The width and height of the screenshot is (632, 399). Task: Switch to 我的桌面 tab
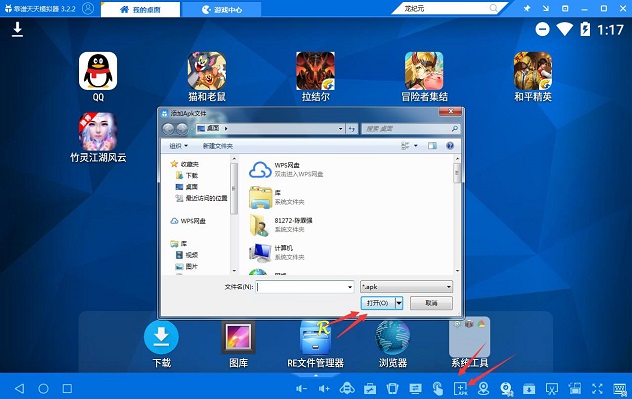pos(140,10)
